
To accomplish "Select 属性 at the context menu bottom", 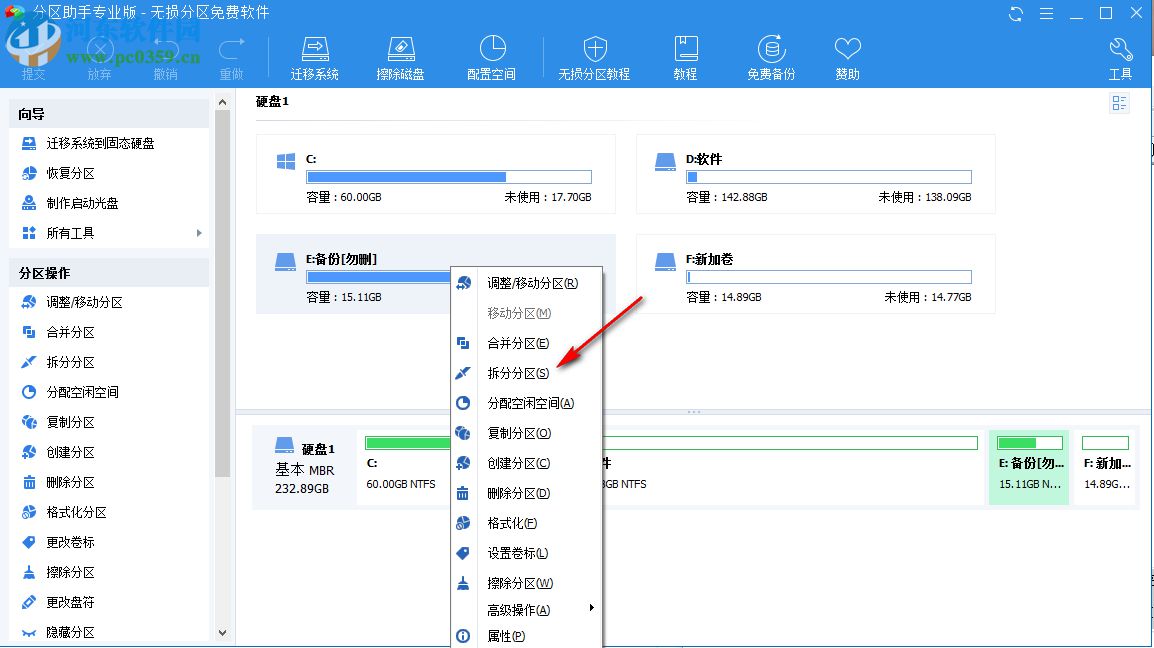I will click(506, 636).
